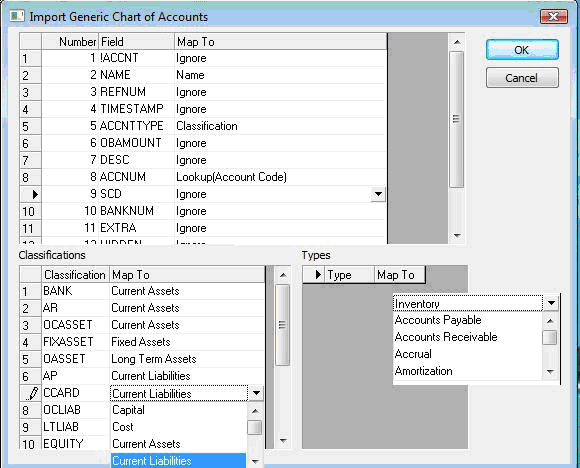Choose Accounts Receivable from the types list
This screenshot has height=468, width=580.
point(468,337)
